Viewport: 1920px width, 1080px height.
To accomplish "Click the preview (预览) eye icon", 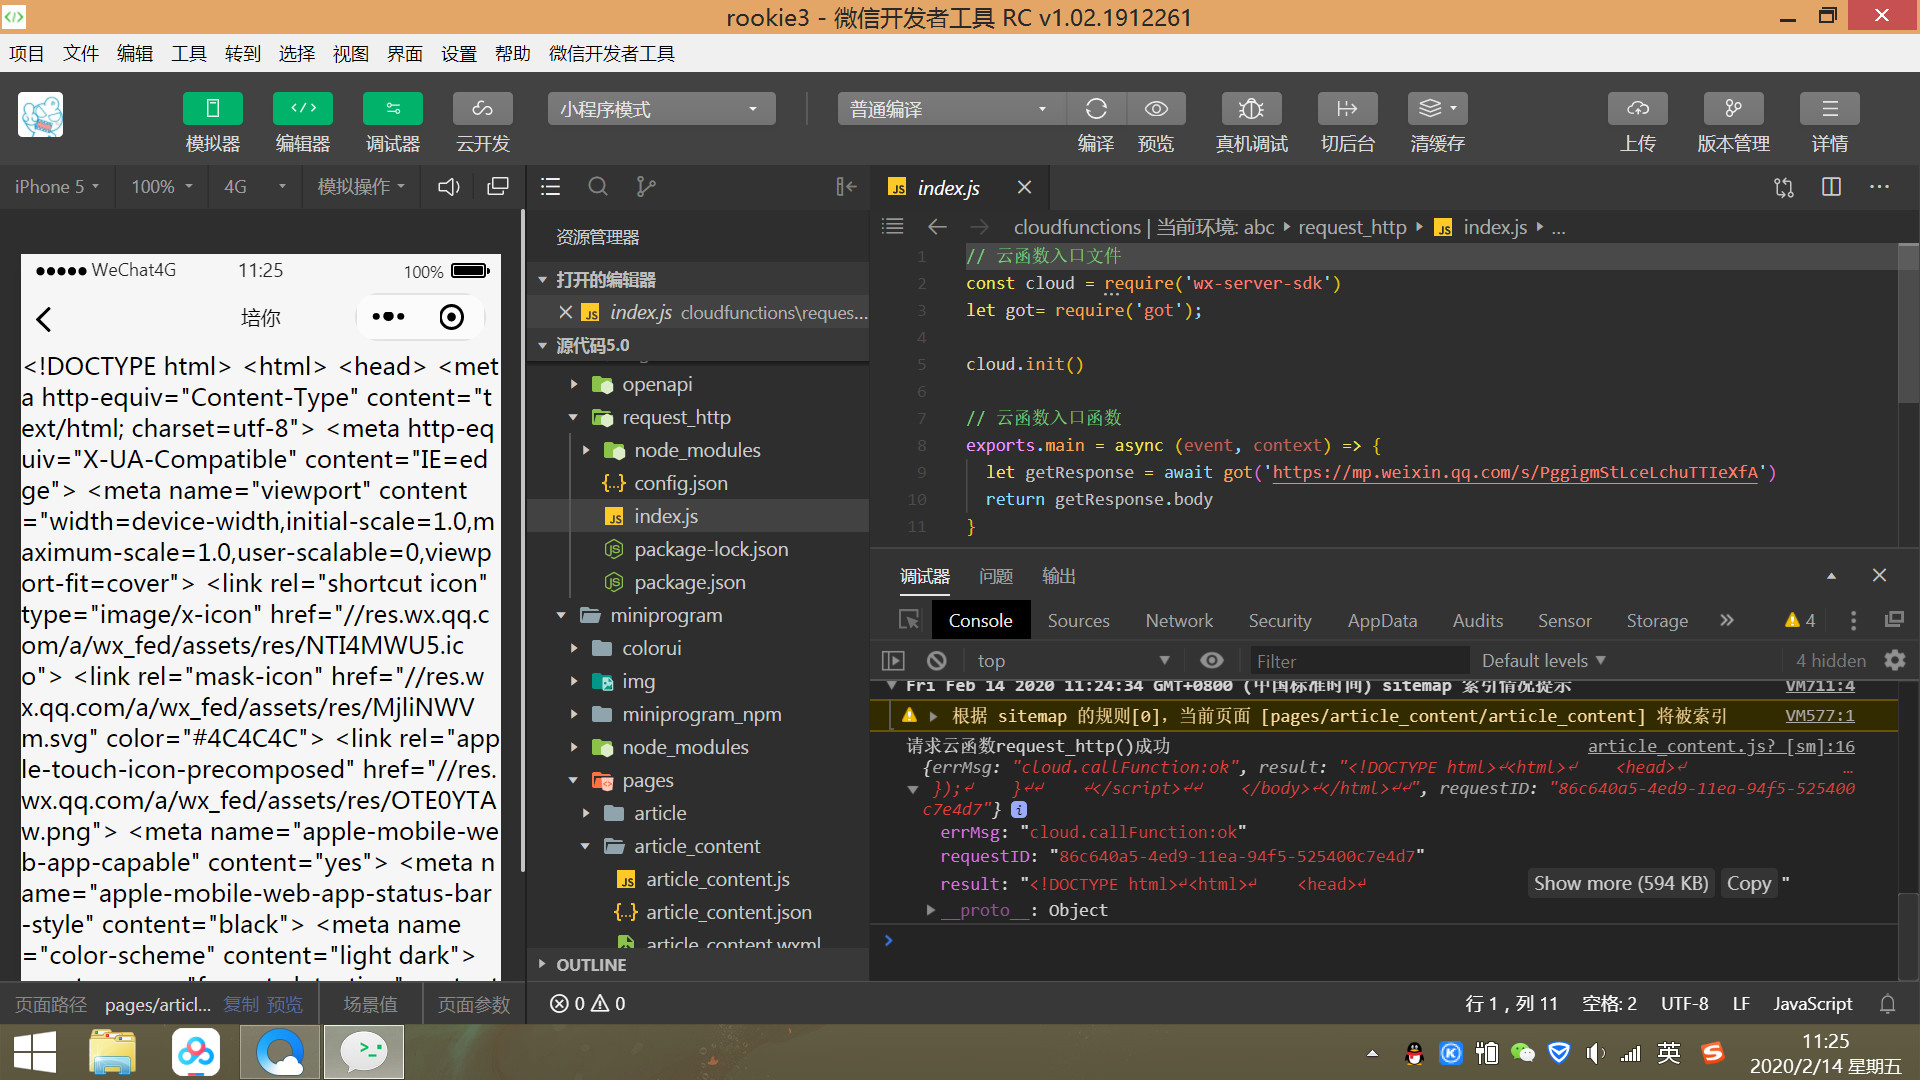I will 1156,109.
